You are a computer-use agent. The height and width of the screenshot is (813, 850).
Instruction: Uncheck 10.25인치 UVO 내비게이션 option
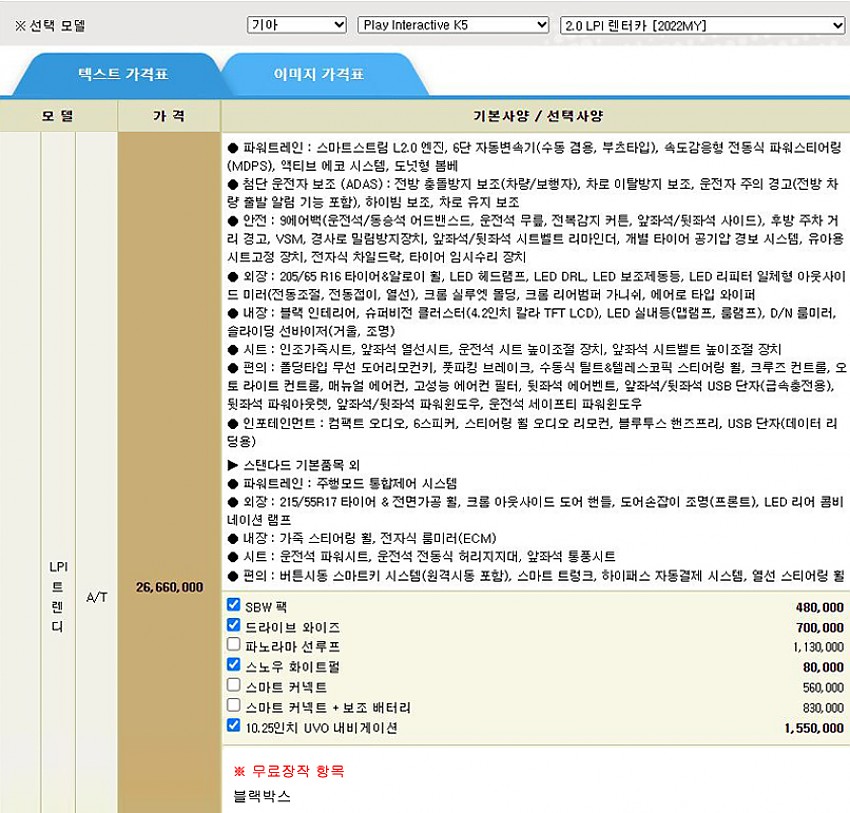[234, 727]
